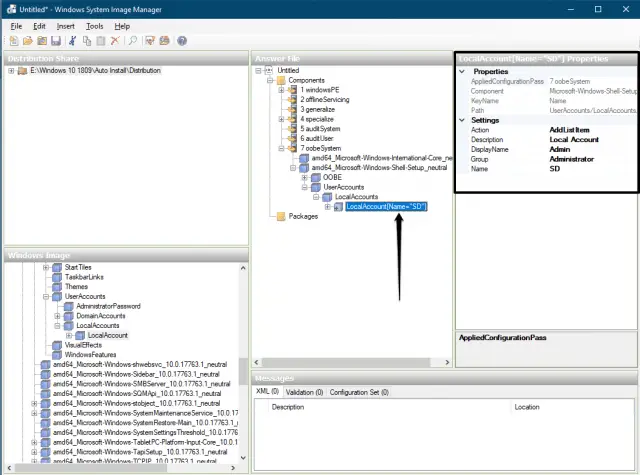The image size is (640, 475).
Task: Switch to the Validation (0) tab
Action: click(x=304, y=393)
